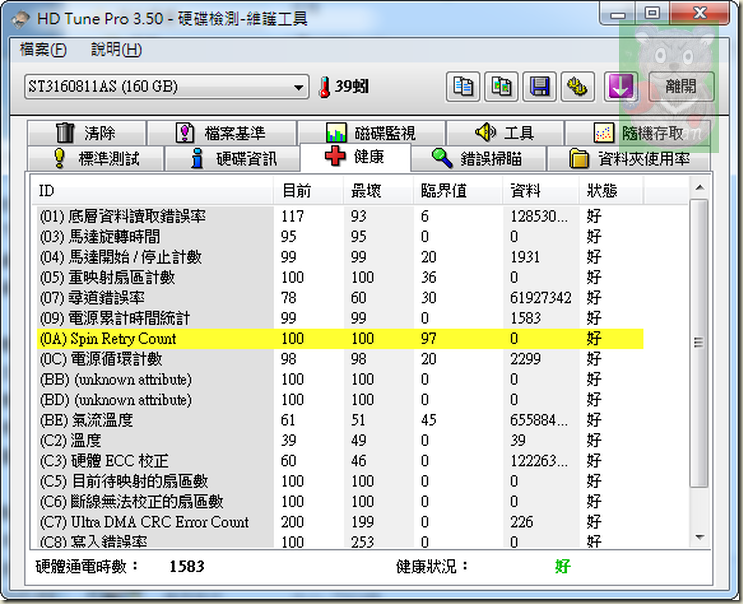
Task: Select the (C2) 溫度 row
Action: pyautogui.click(x=340, y=441)
